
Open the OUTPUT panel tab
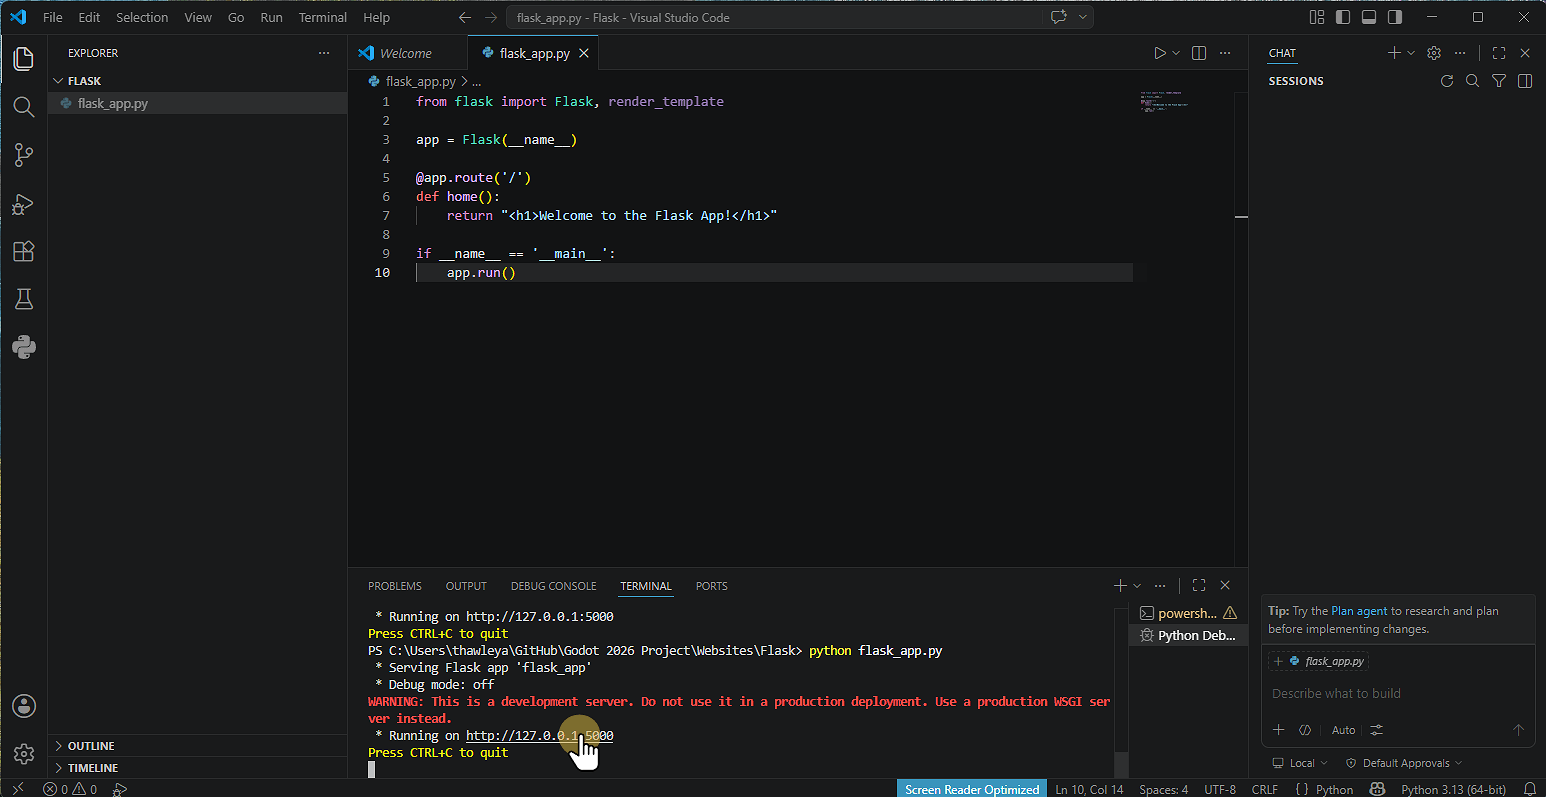point(466,586)
